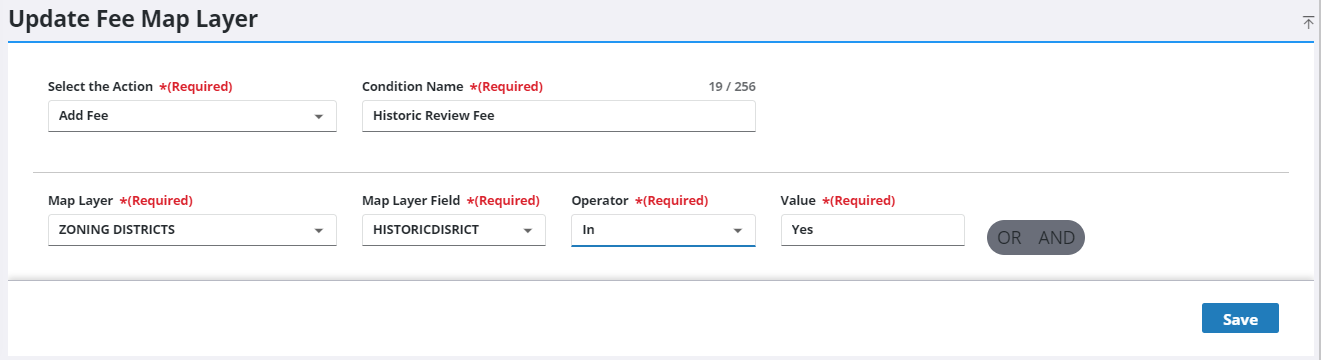Viewport: 1321px width, 360px height.
Task: Click the Operator label text
Action: click(x=600, y=201)
